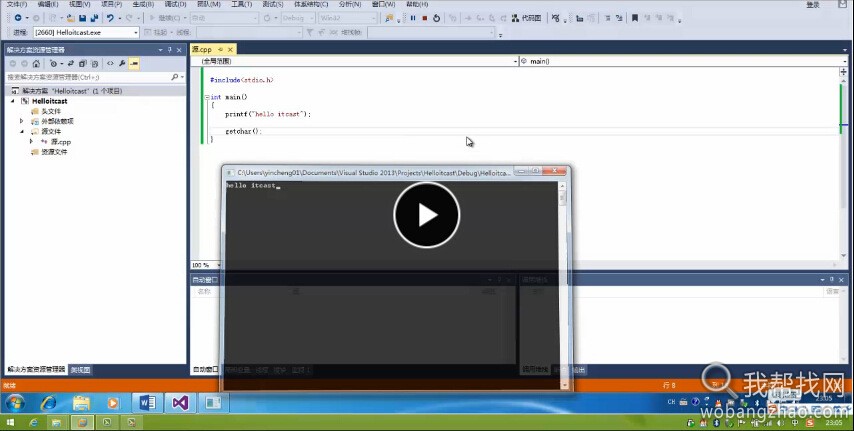Pin the 源.cpp tab
The height and width of the screenshot is (431, 854).
tap(221, 49)
